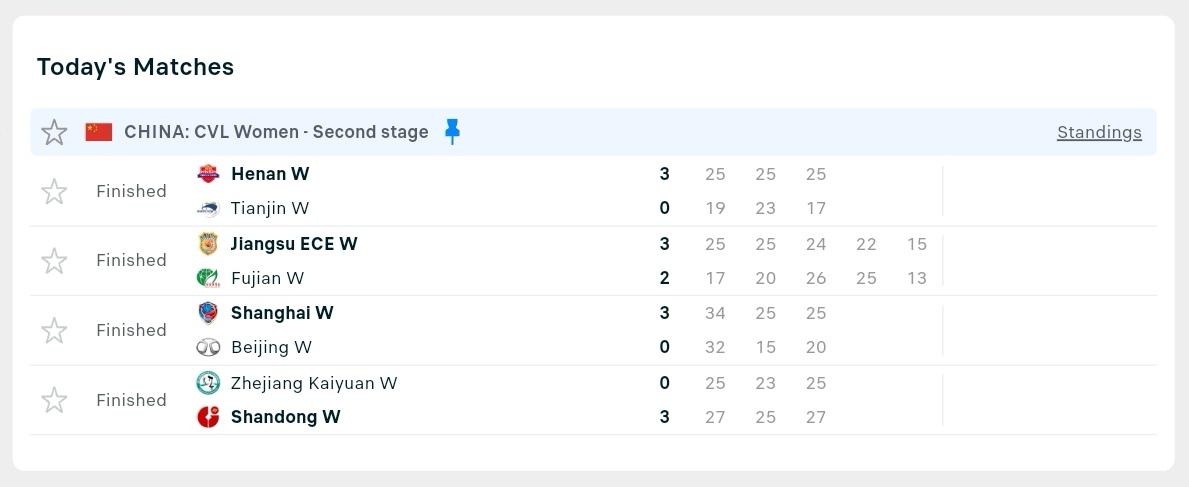Unpin the CVL Women league pin

(x=452, y=132)
